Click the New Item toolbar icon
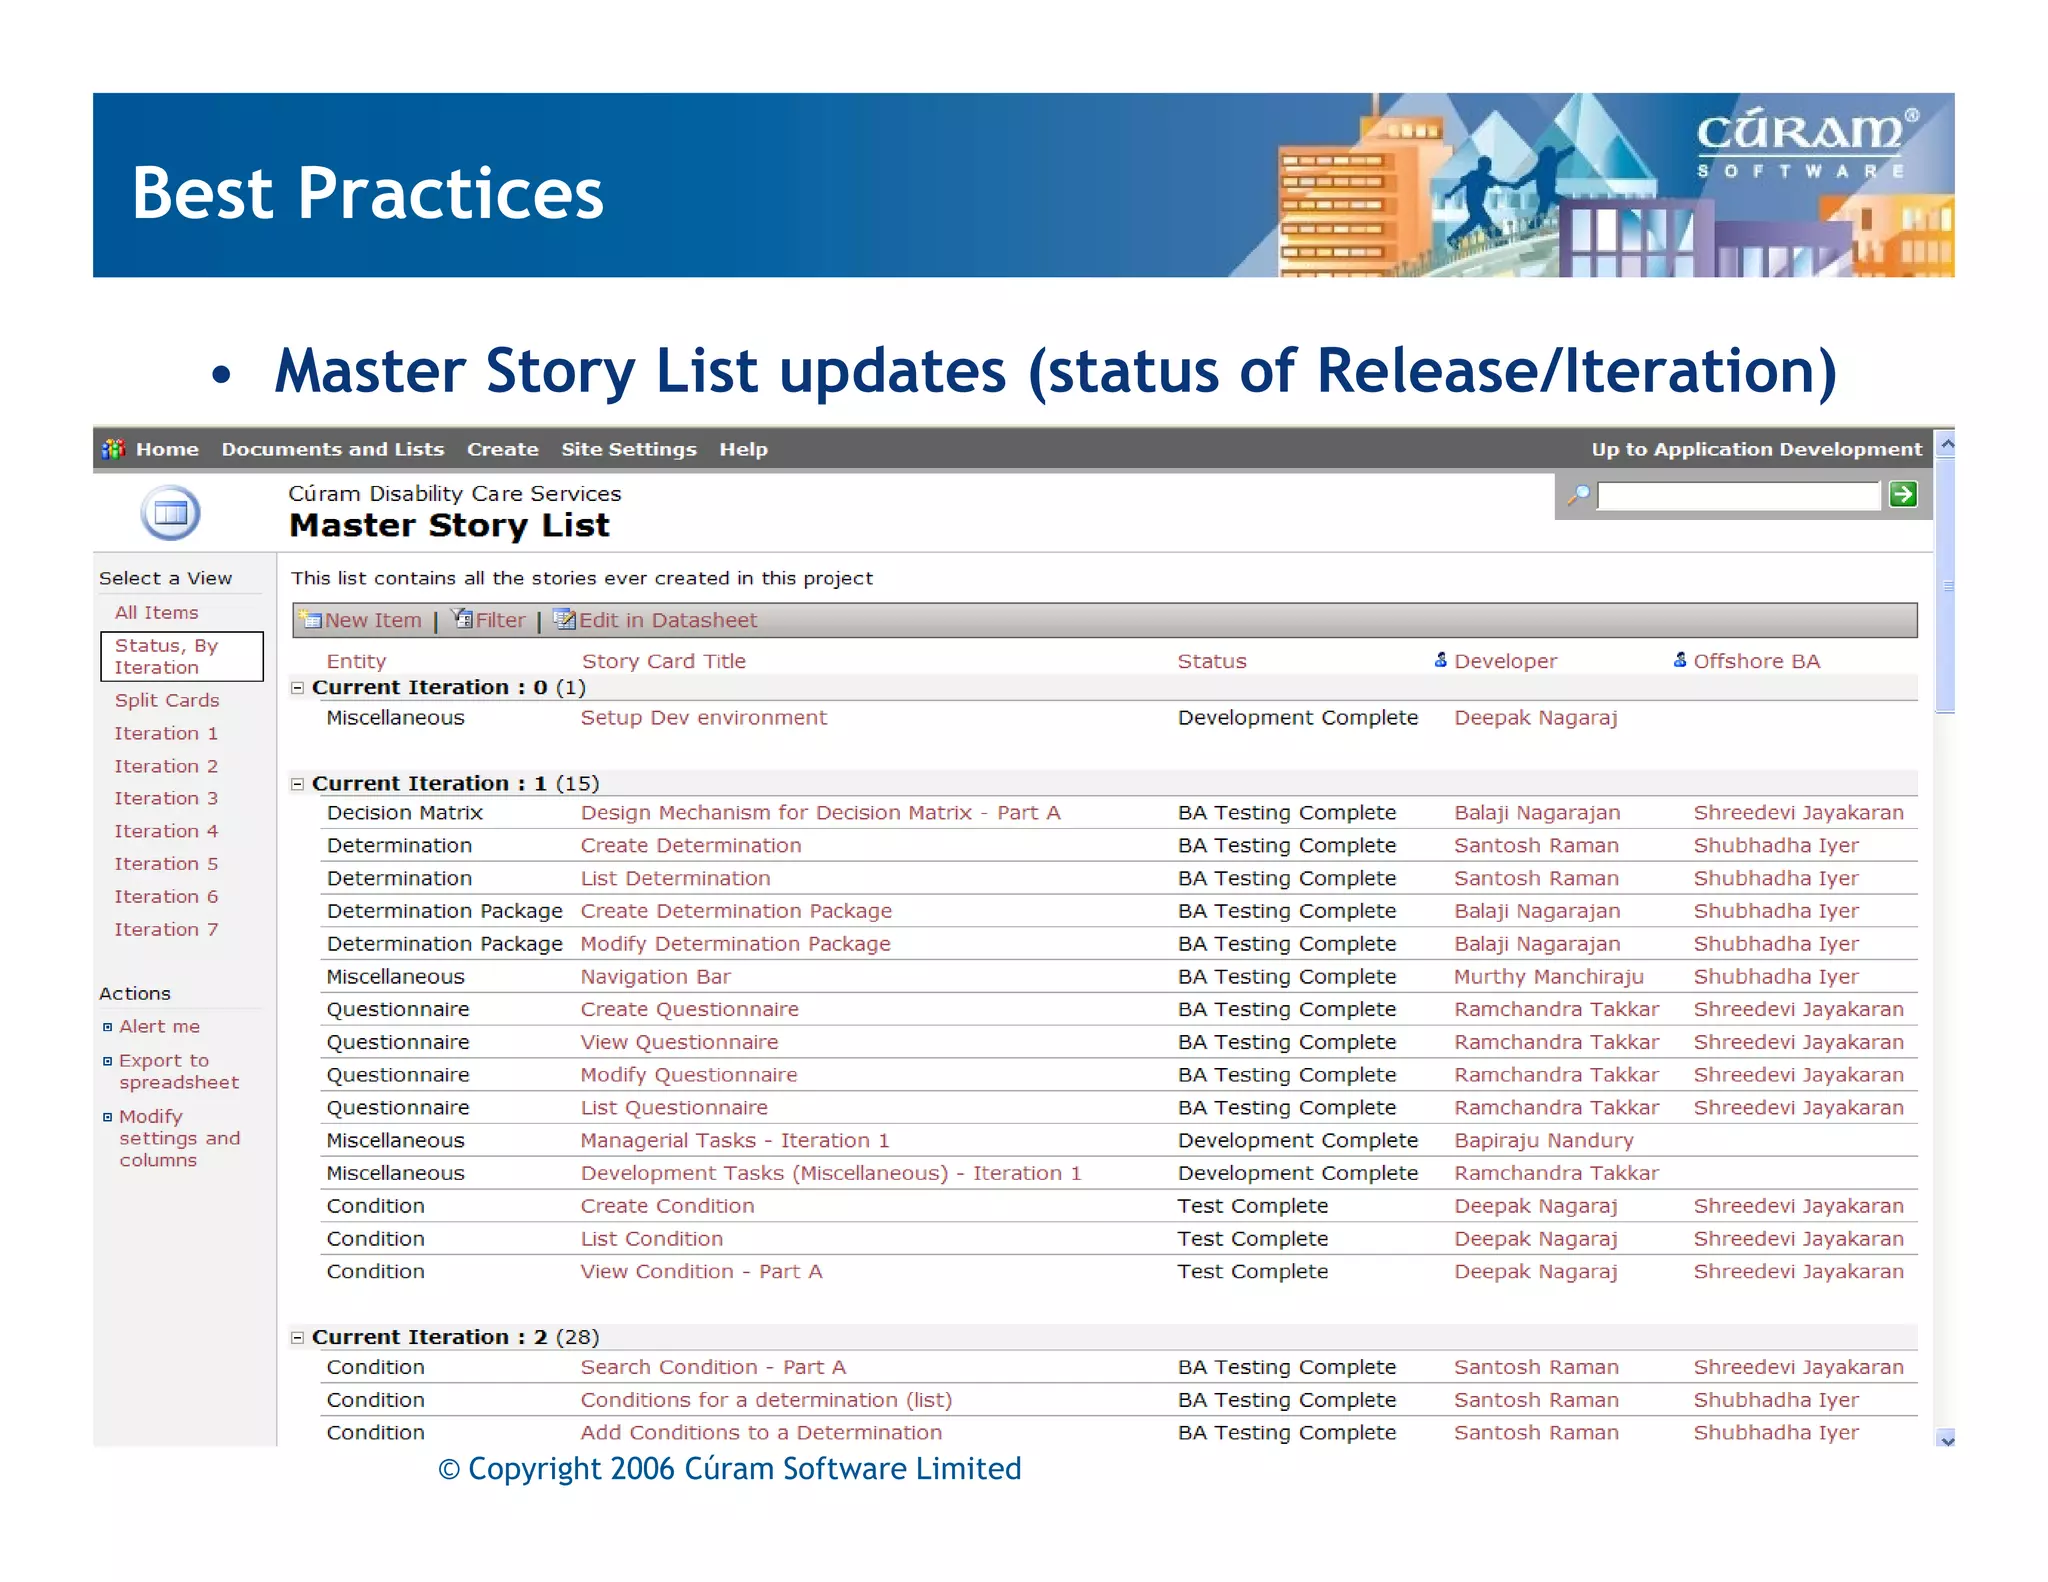The height and width of the screenshot is (1582, 2048). (x=310, y=620)
